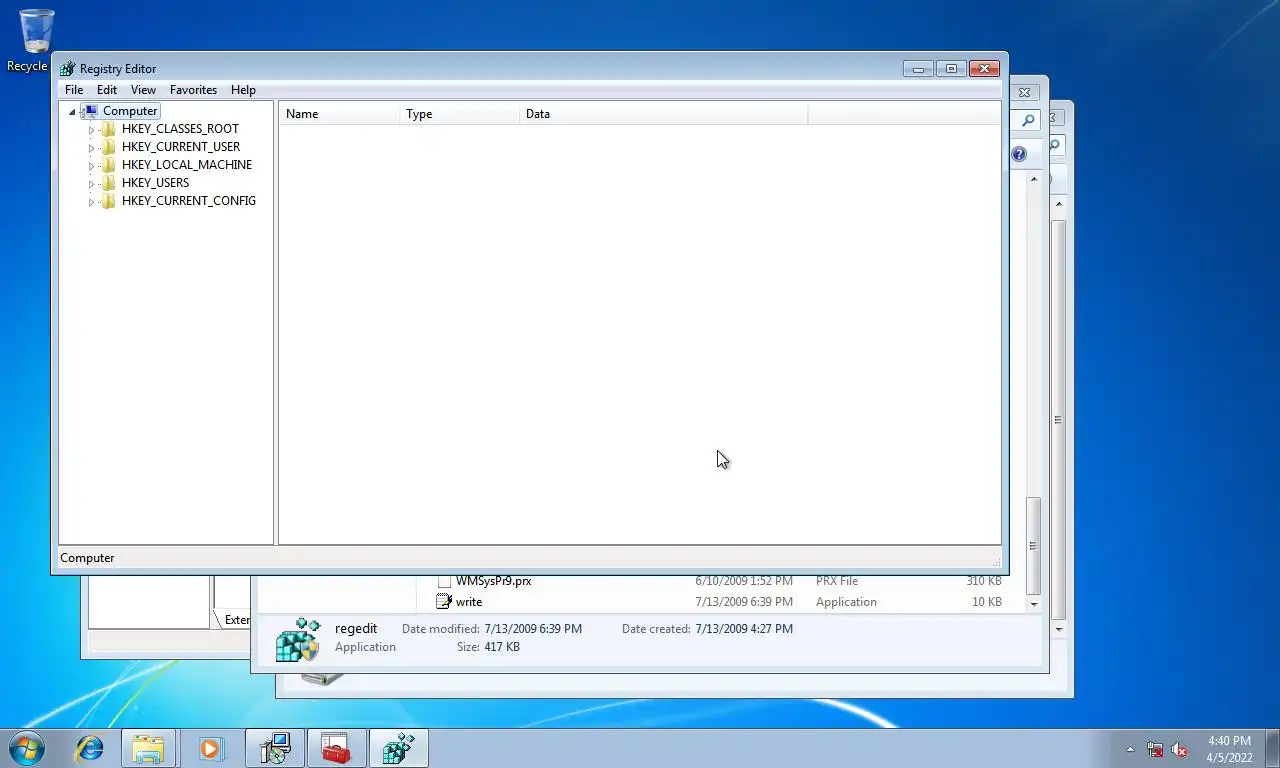Select the HKEY_CLASSES_ROOT label

pyautogui.click(x=180, y=129)
